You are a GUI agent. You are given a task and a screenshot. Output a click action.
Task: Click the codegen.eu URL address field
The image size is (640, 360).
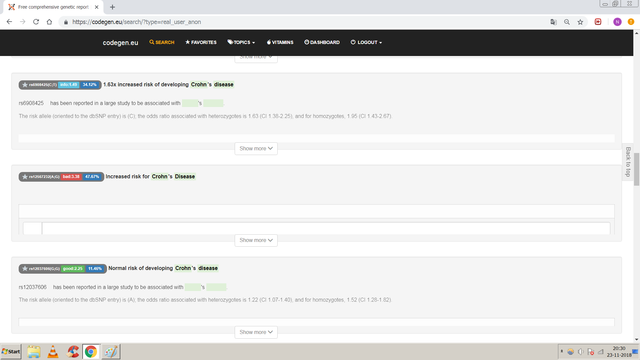point(302,22)
